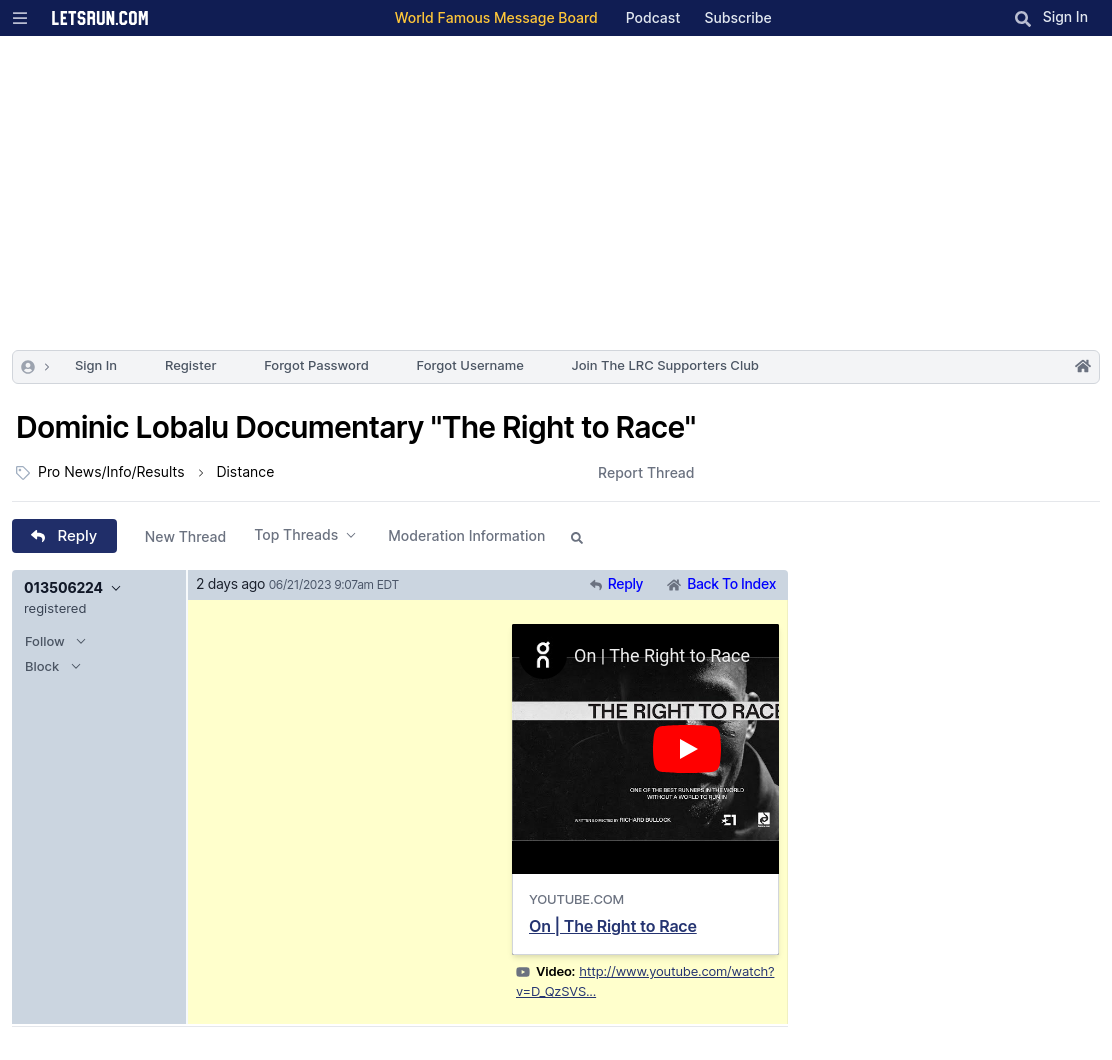Image resolution: width=1112 pixels, height=1060 pixels.
Task: Open Moderation Information
Action: tap(466, 536)
